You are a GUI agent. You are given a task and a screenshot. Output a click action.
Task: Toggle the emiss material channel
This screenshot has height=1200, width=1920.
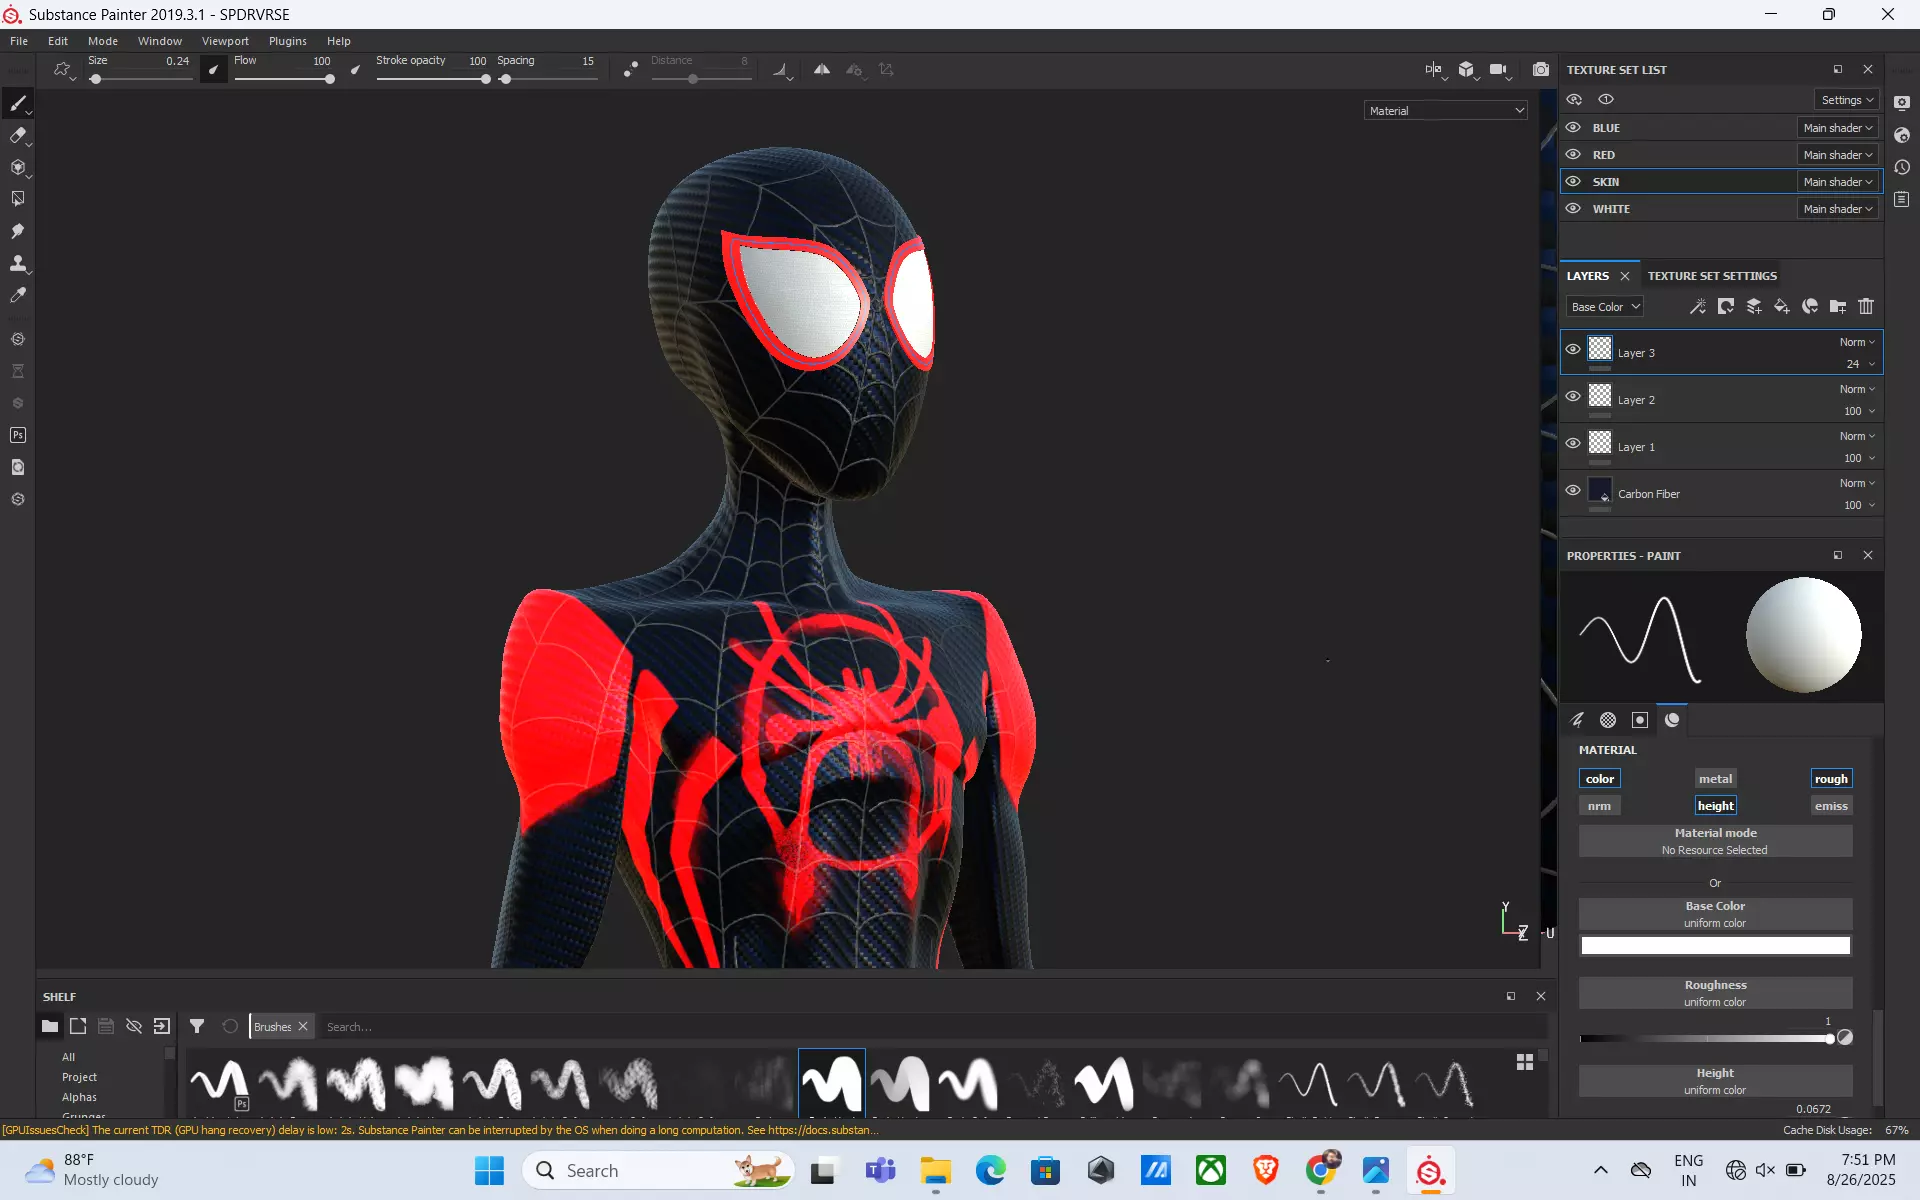[x=1831, y=806]
